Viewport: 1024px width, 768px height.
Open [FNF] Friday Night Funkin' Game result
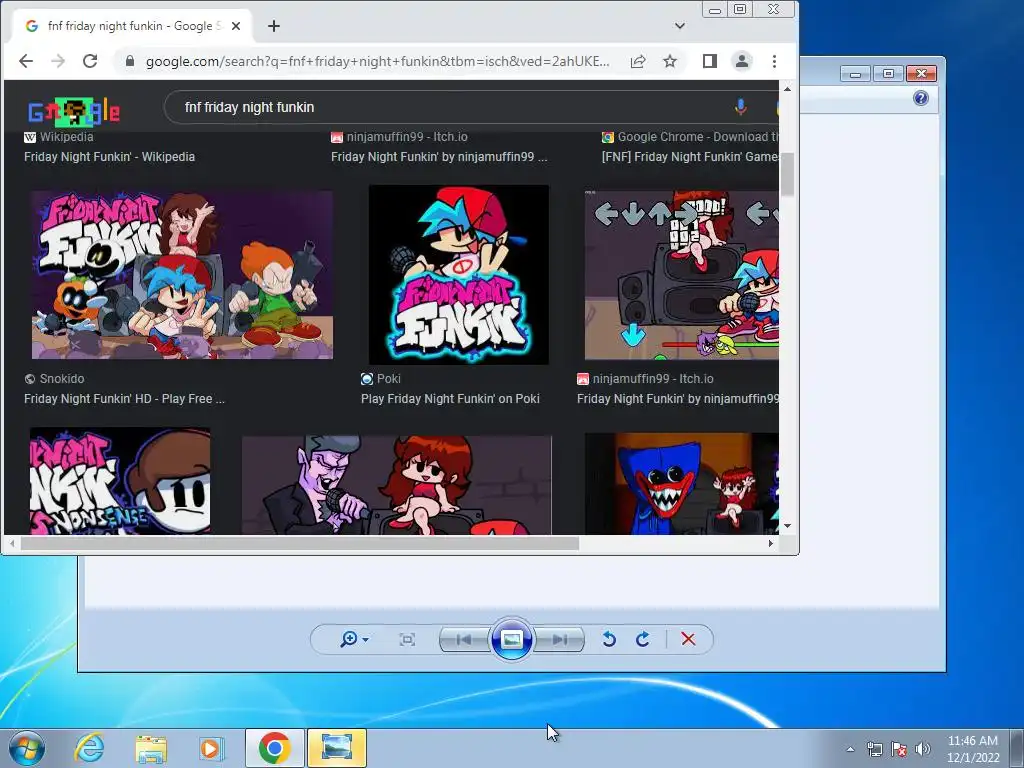point(690,157)
